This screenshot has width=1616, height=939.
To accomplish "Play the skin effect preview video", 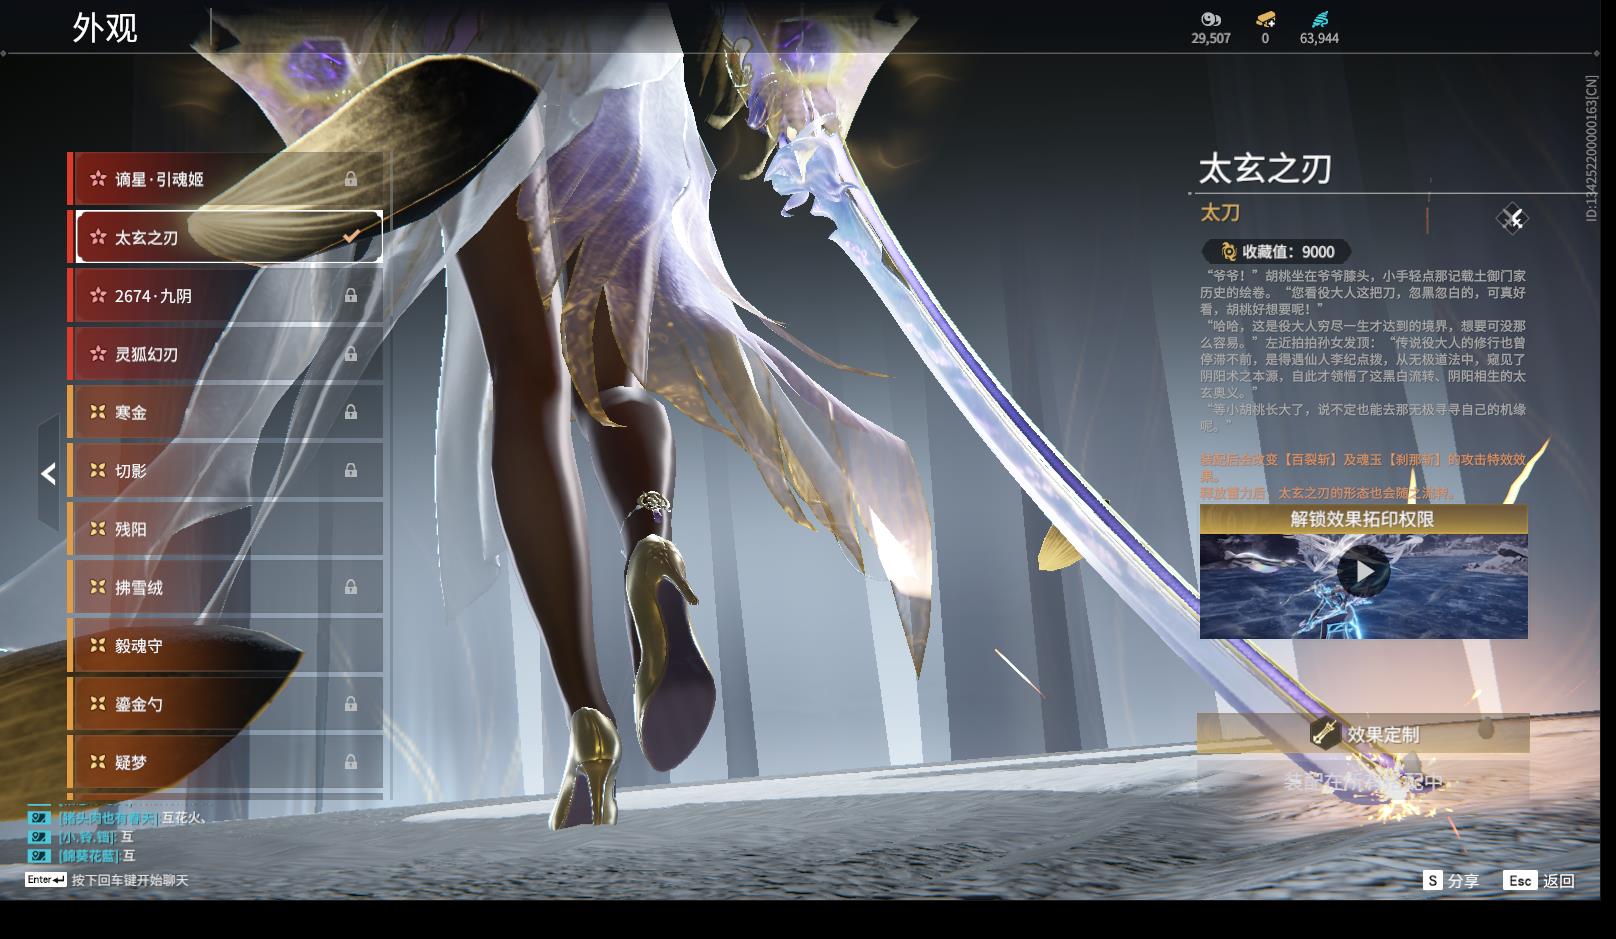I will click(x=1364, y=572).
